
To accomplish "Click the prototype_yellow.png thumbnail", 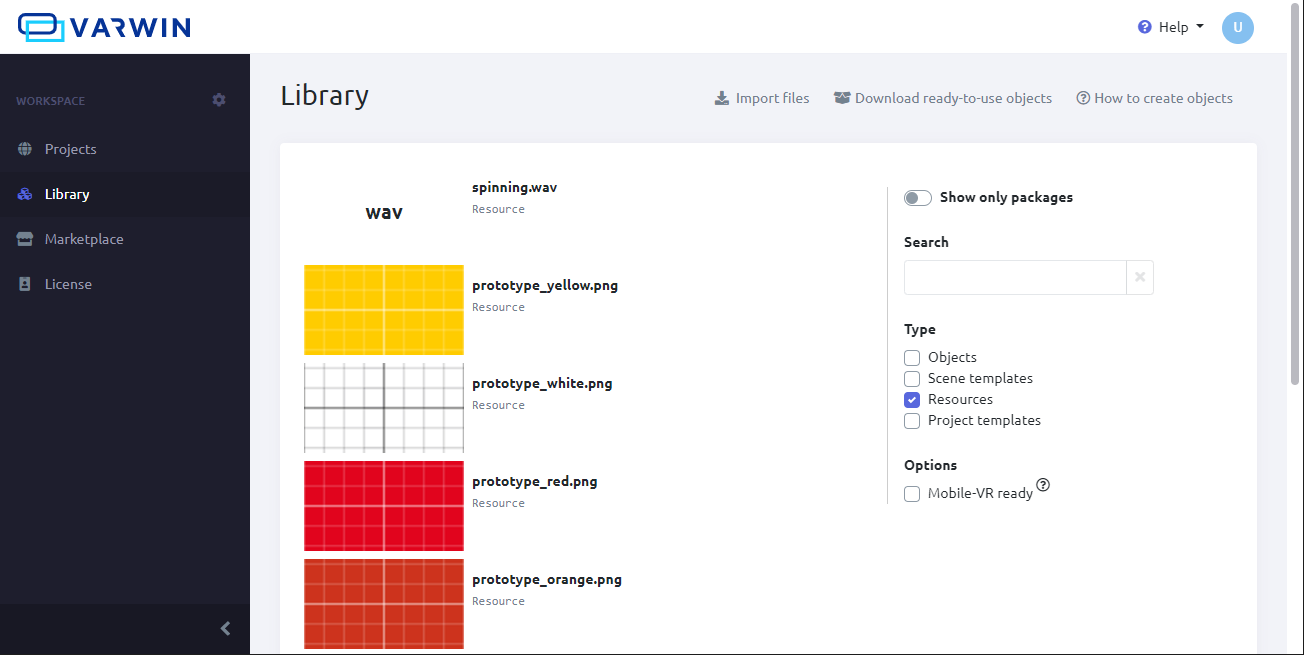I will [x=384, y=310].
